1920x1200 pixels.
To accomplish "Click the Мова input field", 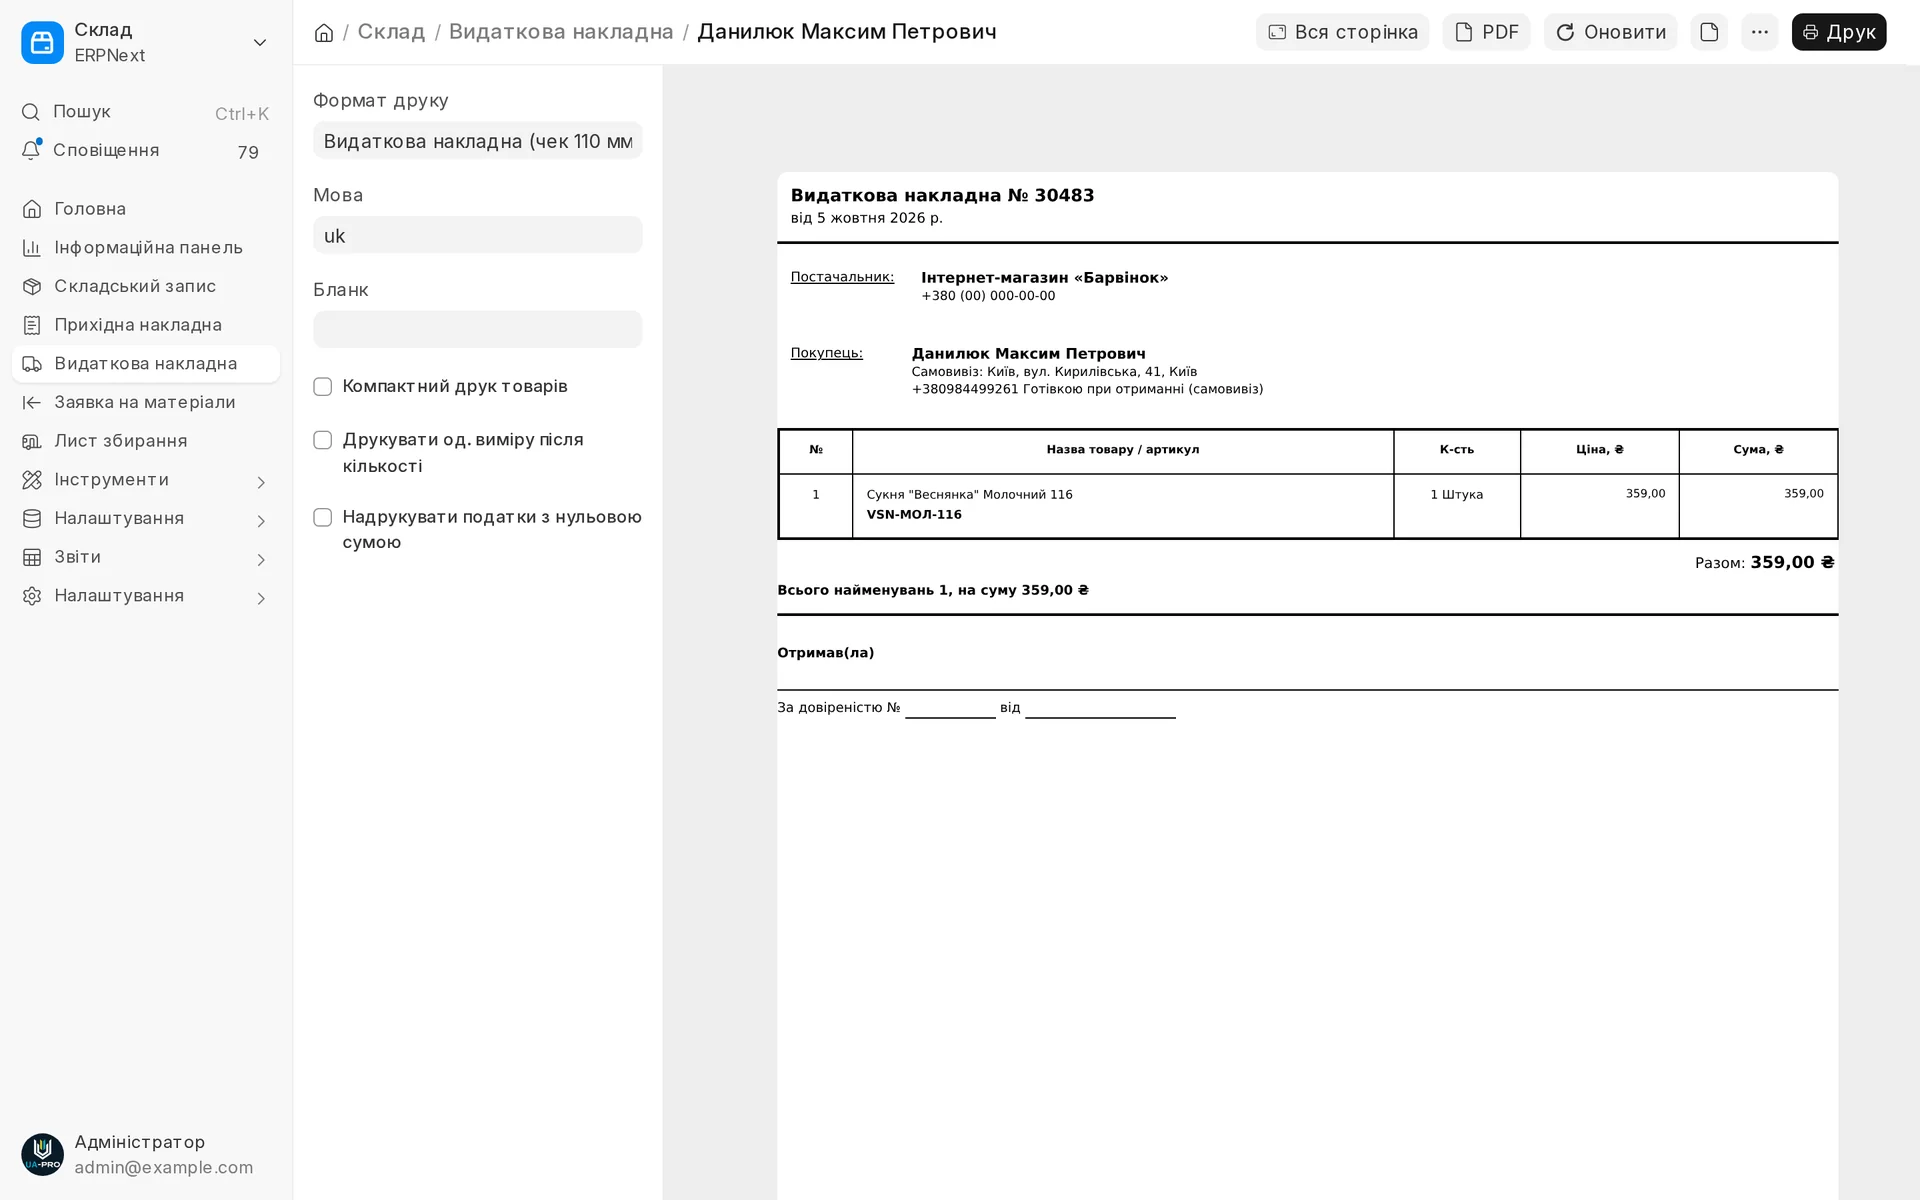I will pyautogui.click(x=477, y=235).
